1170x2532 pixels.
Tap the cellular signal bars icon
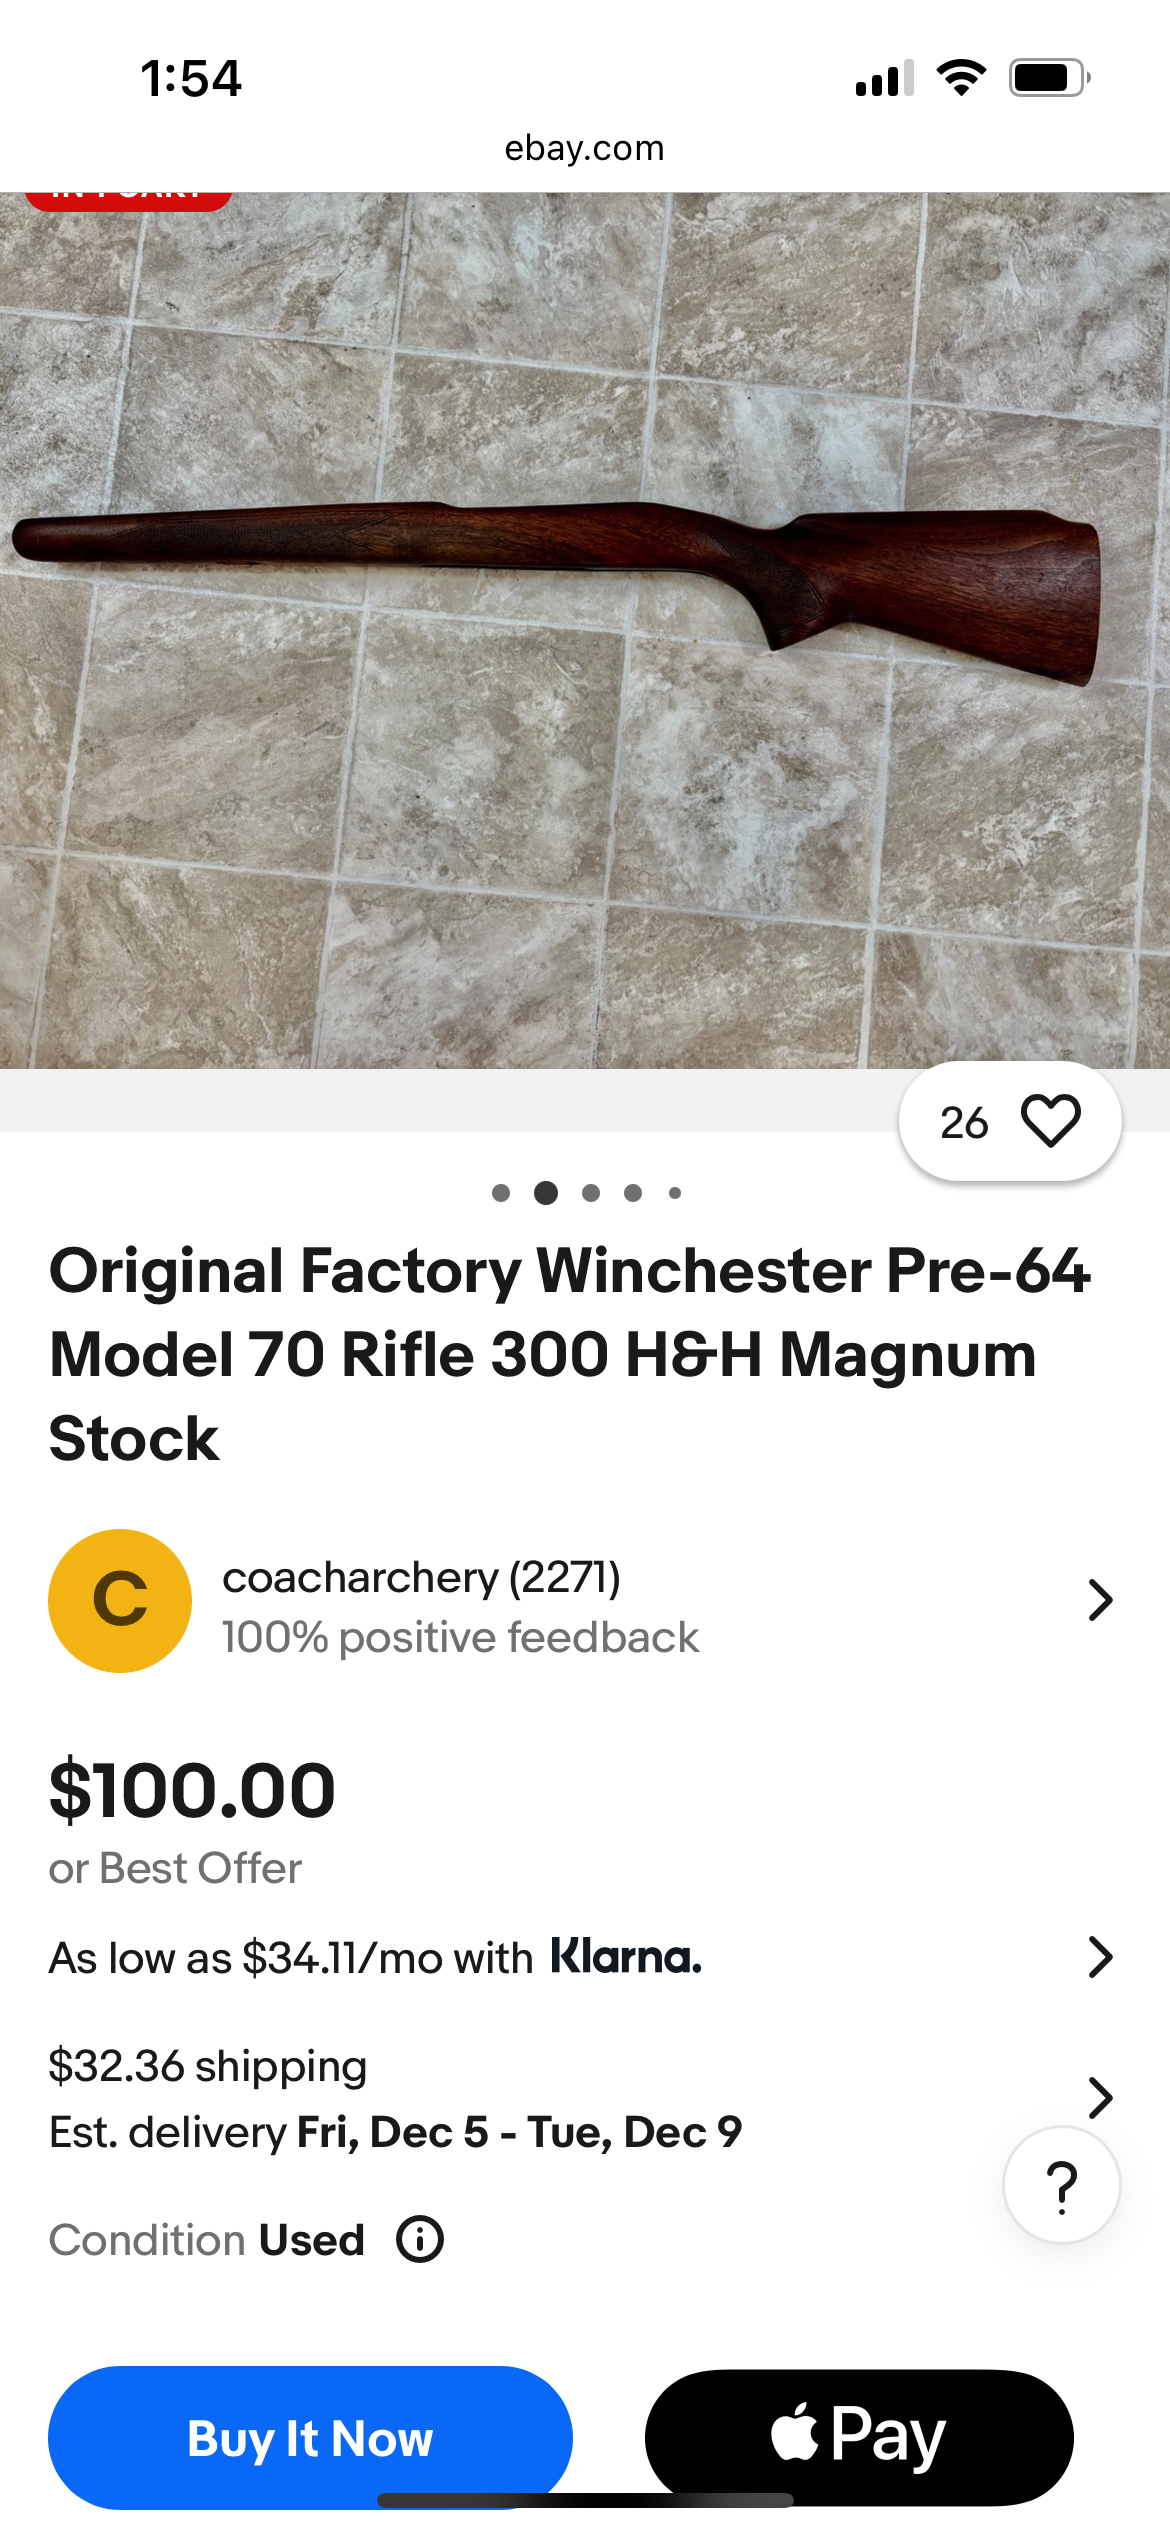click(x=884, y=78)
